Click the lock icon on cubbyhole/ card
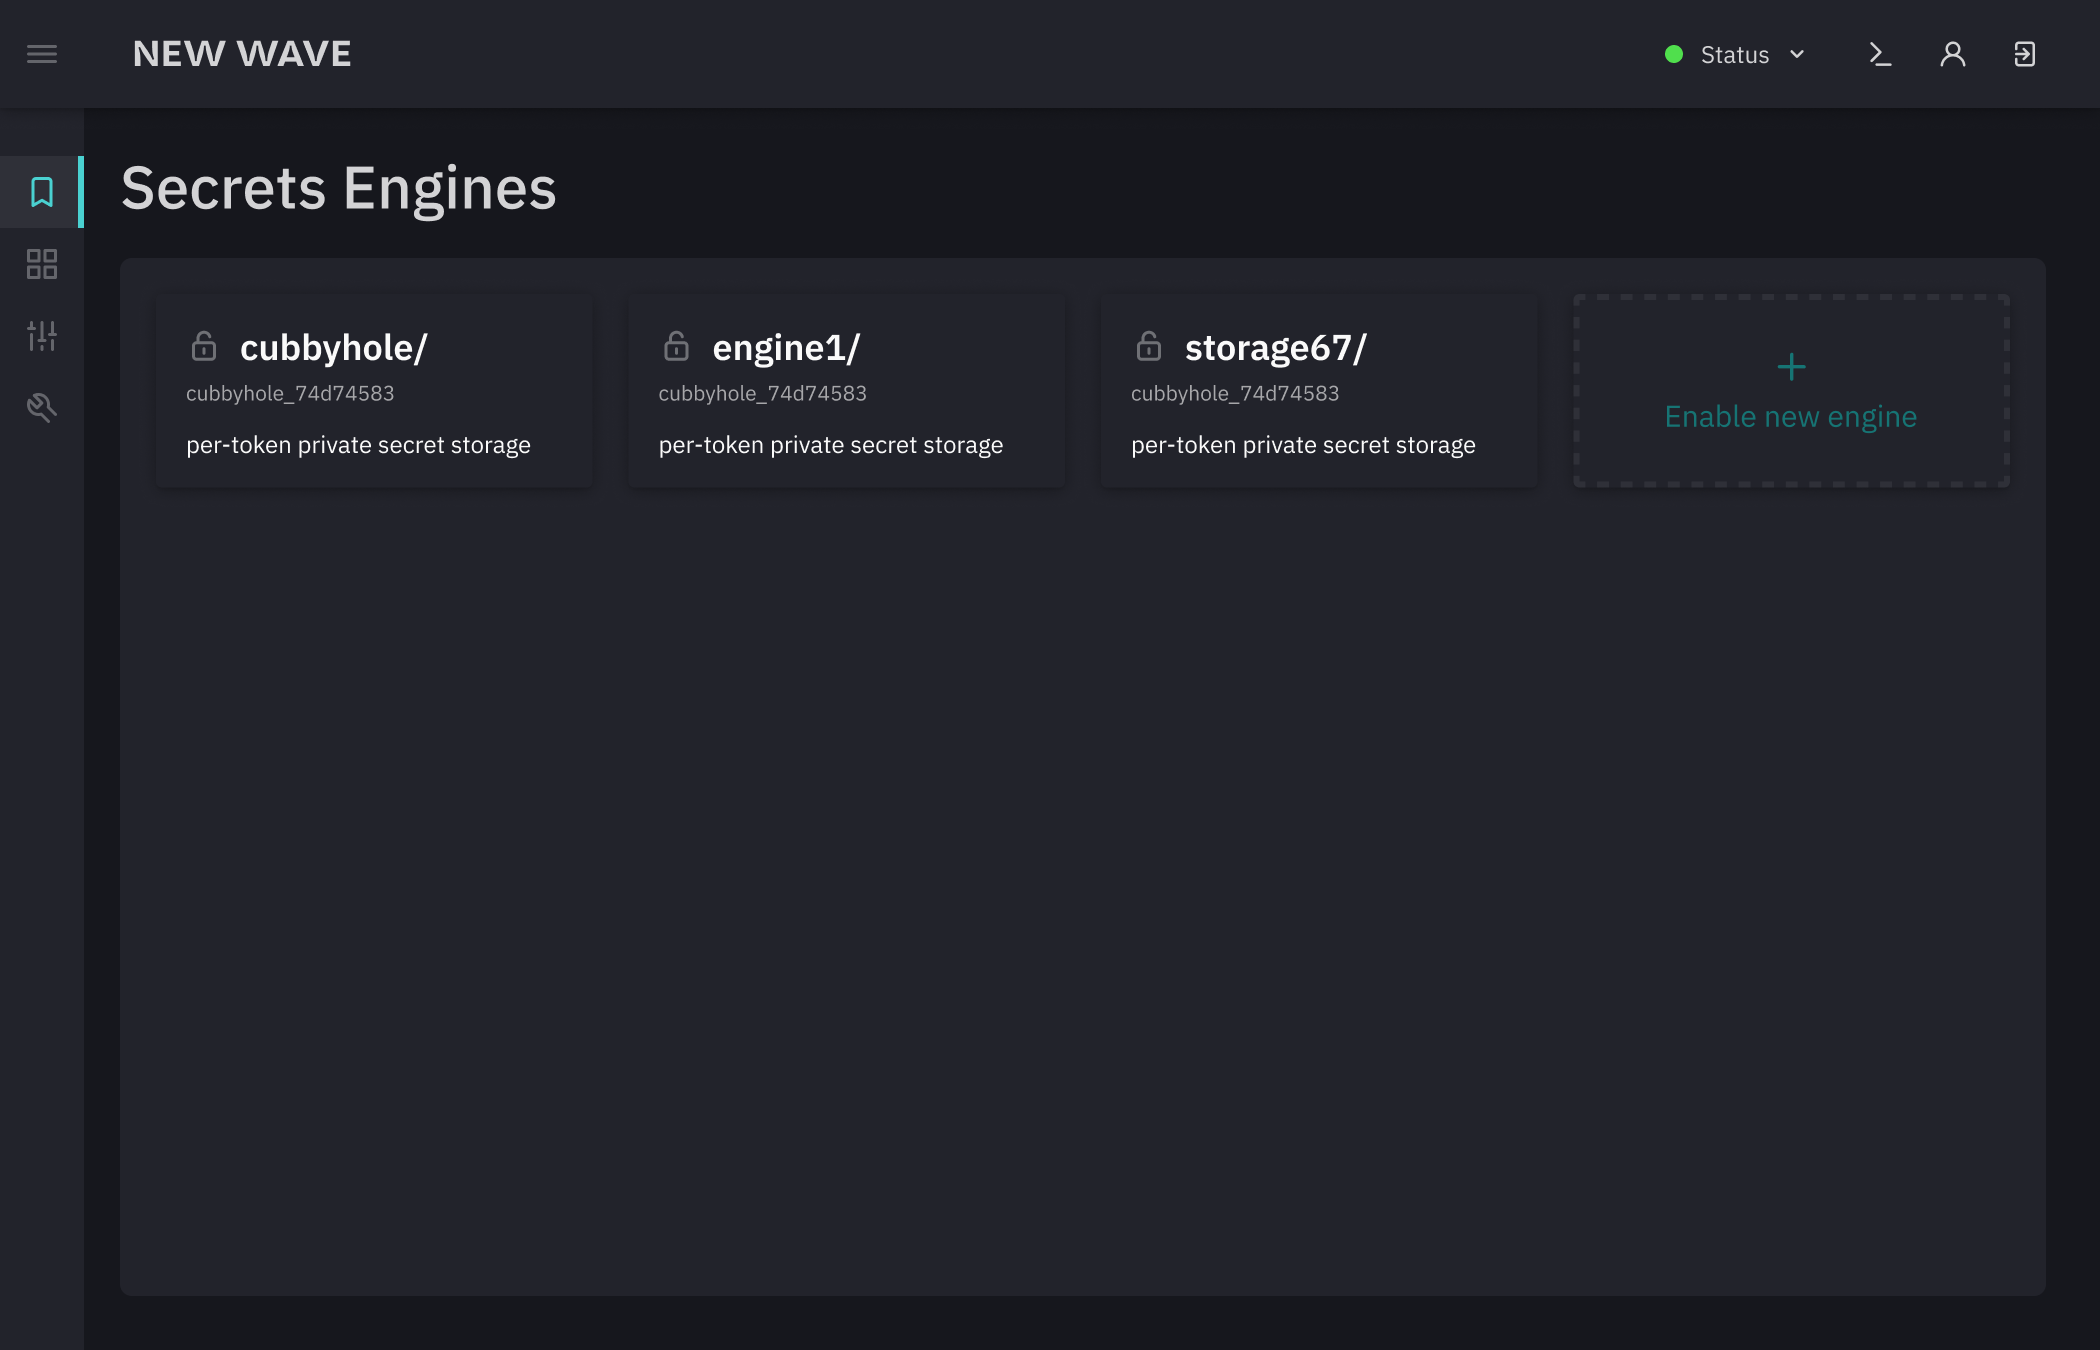Screen dimensions: 2100x1350 204,347
